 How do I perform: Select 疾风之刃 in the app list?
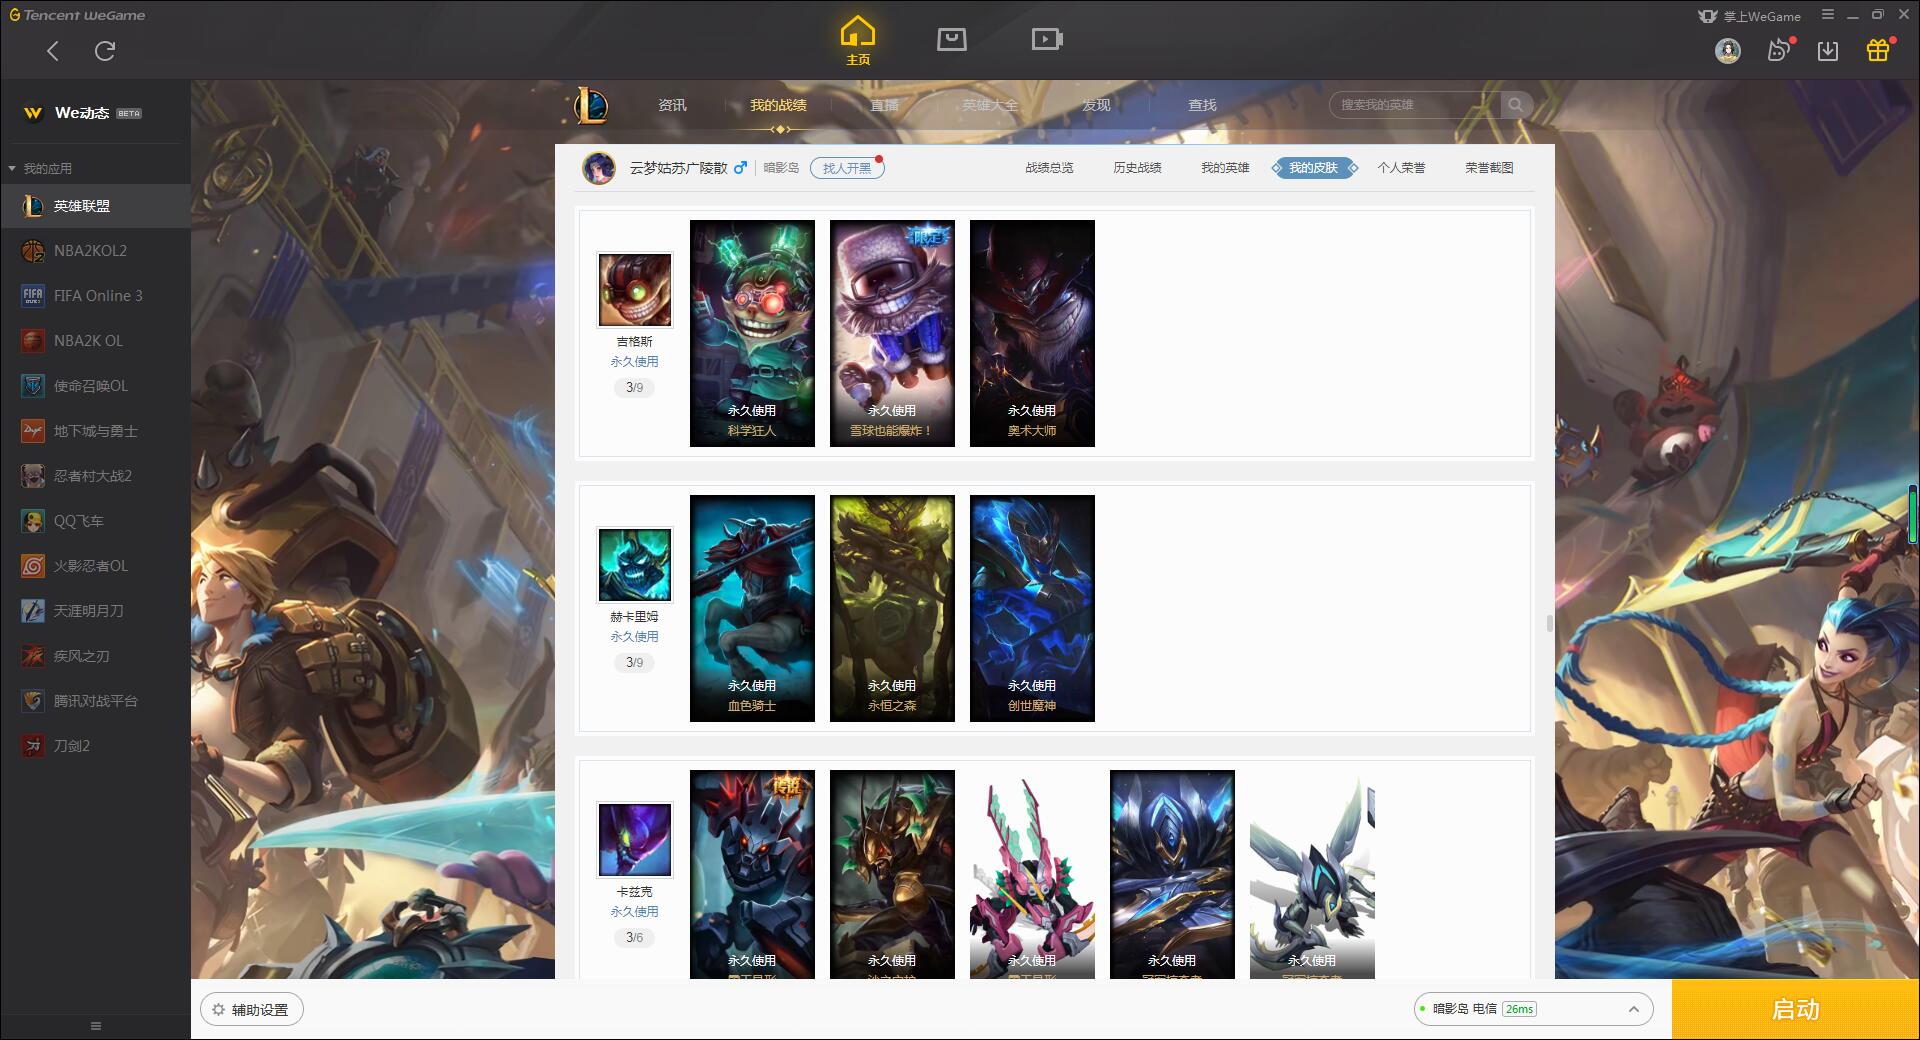(95, 656)
